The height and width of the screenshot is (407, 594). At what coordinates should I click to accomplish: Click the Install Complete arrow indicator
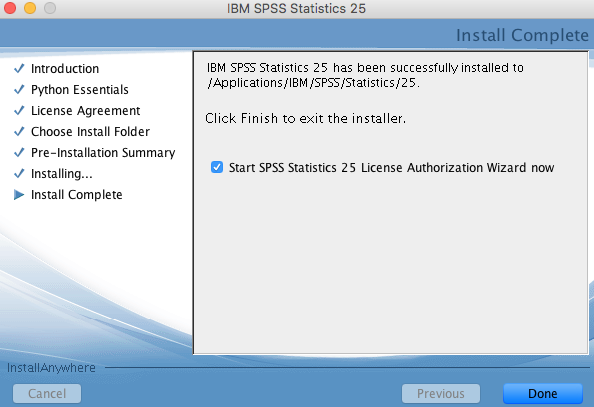click(19, 195)
